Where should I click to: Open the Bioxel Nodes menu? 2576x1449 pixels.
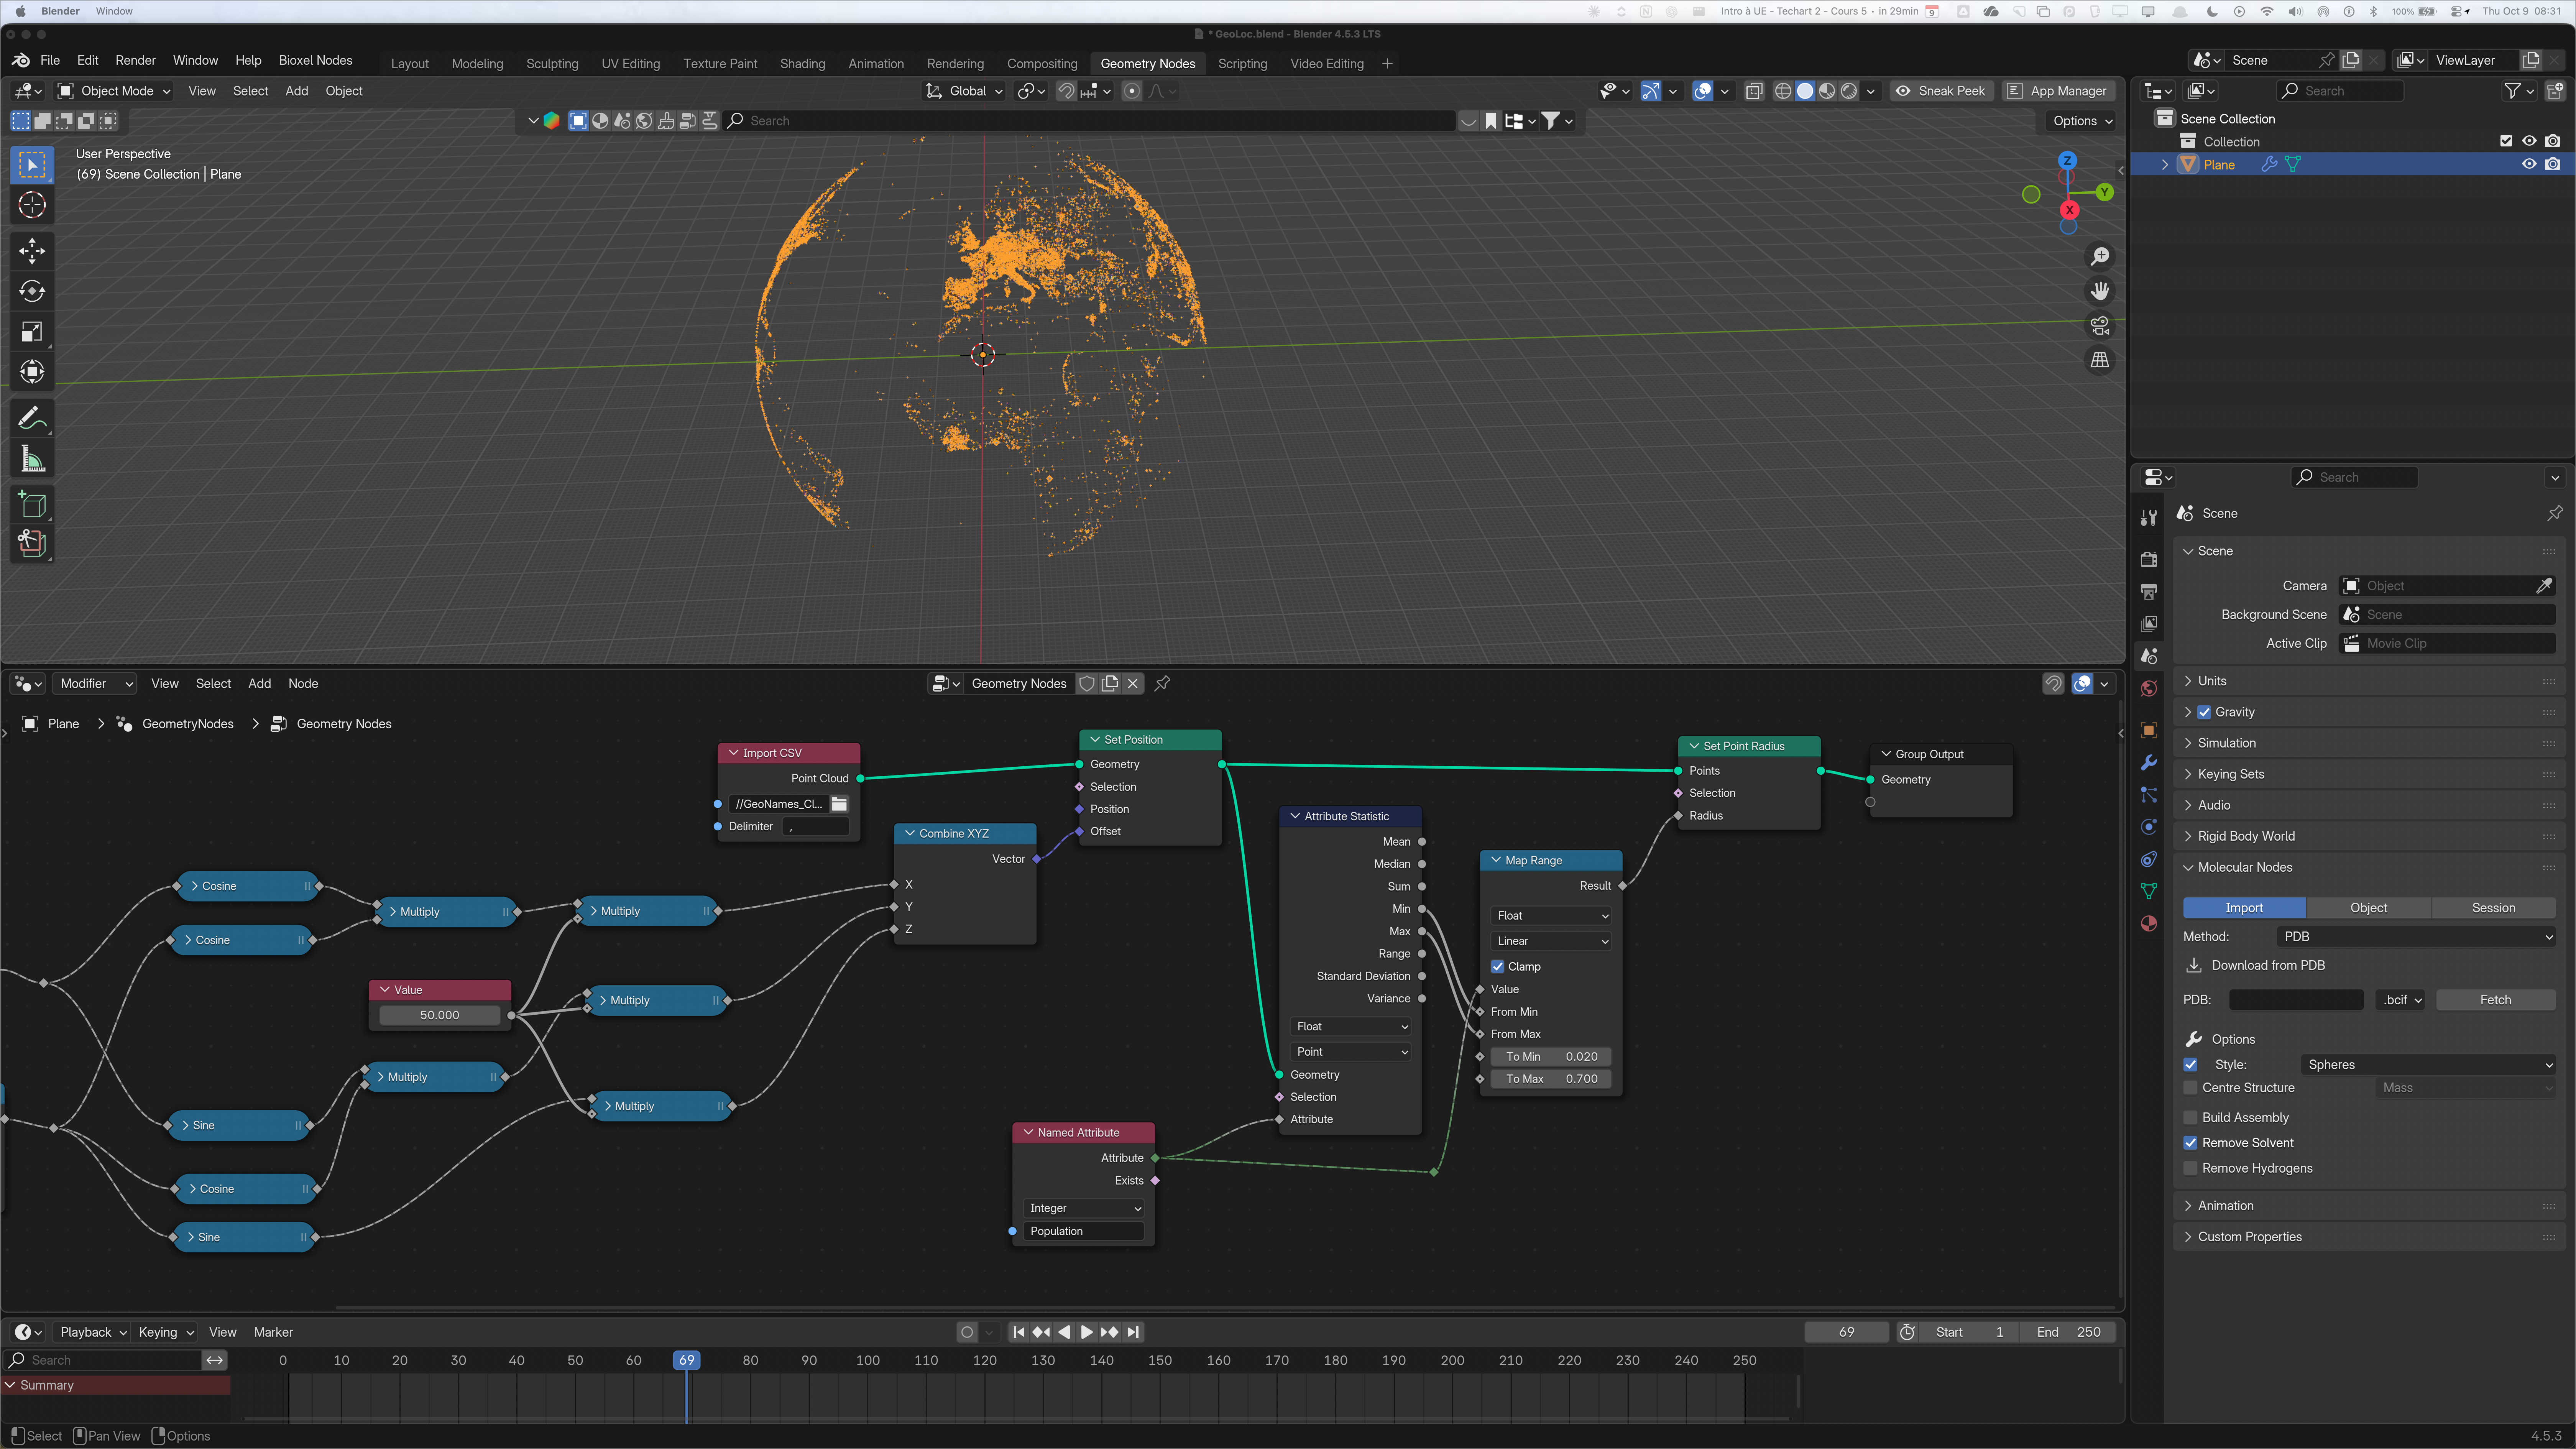315,60
